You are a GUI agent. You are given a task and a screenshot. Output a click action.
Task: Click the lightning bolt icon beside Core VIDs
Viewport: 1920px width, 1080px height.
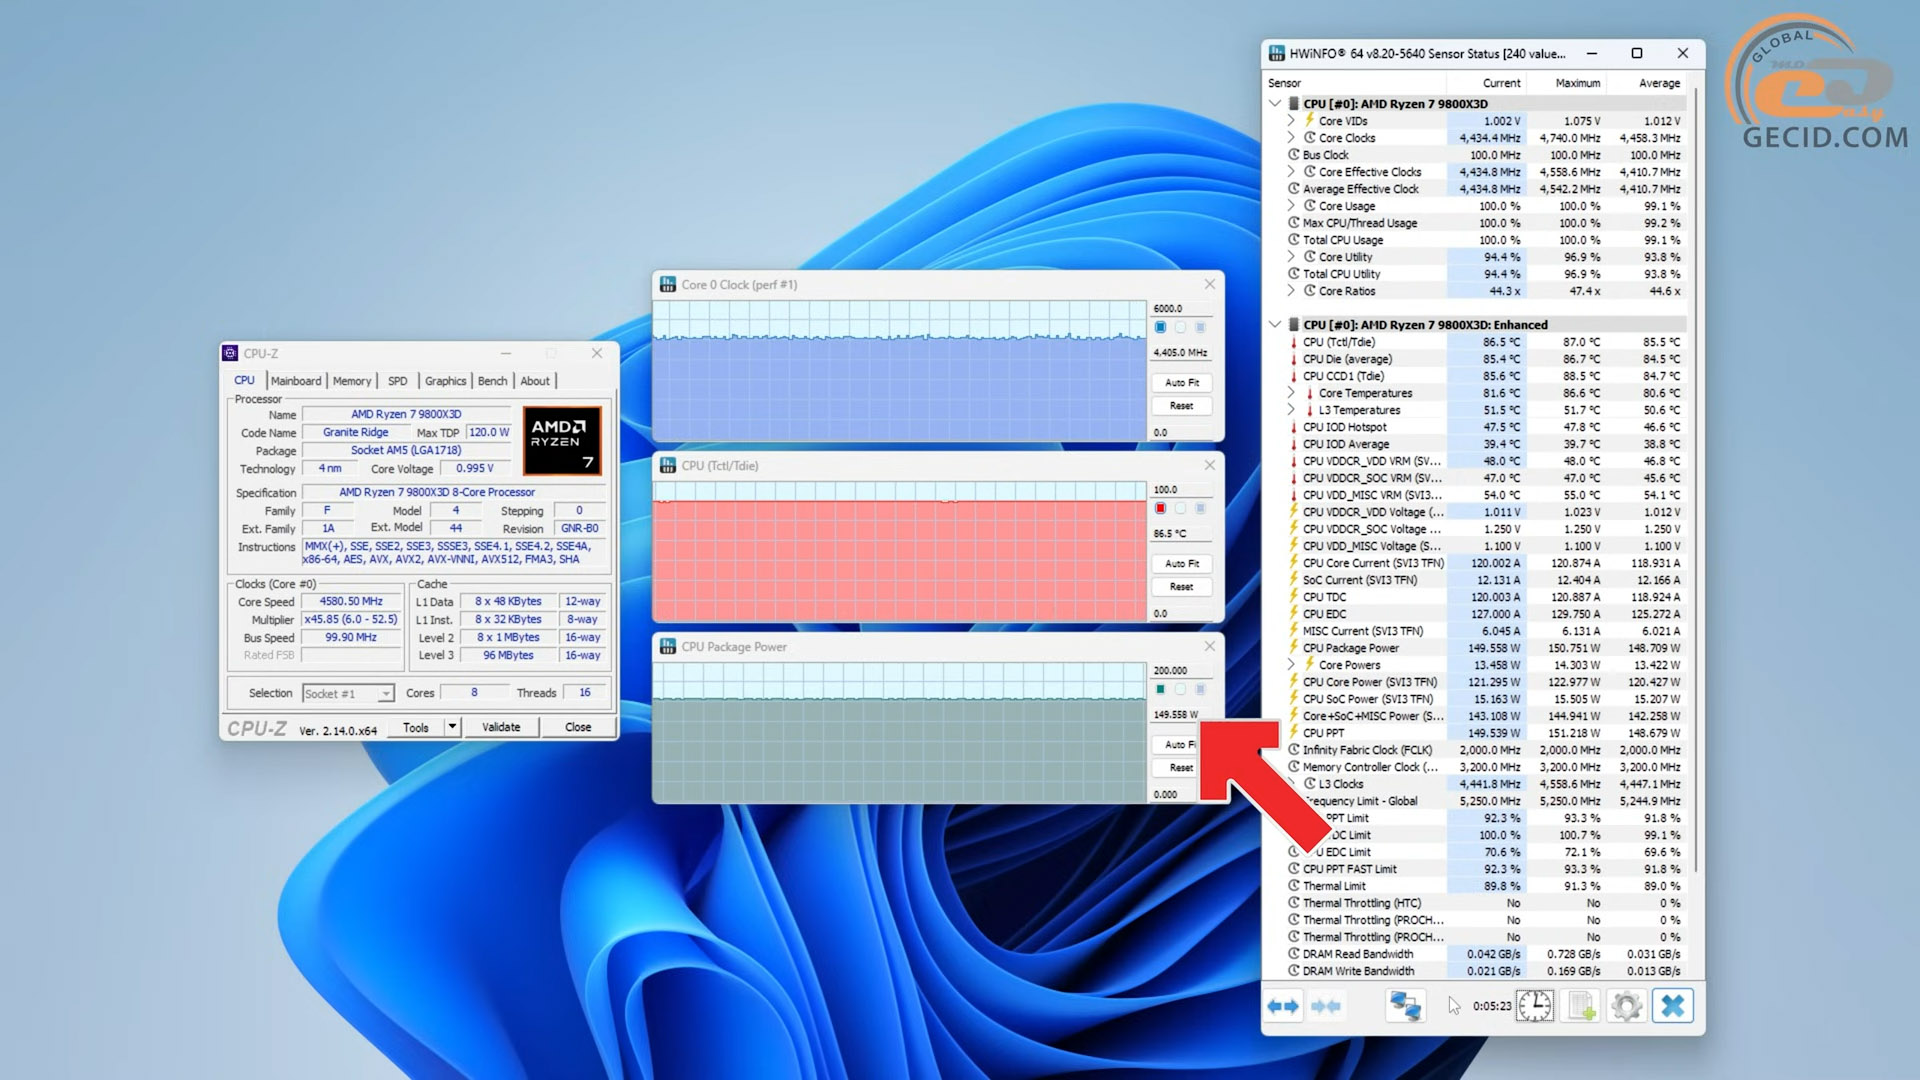[1309, 121]
